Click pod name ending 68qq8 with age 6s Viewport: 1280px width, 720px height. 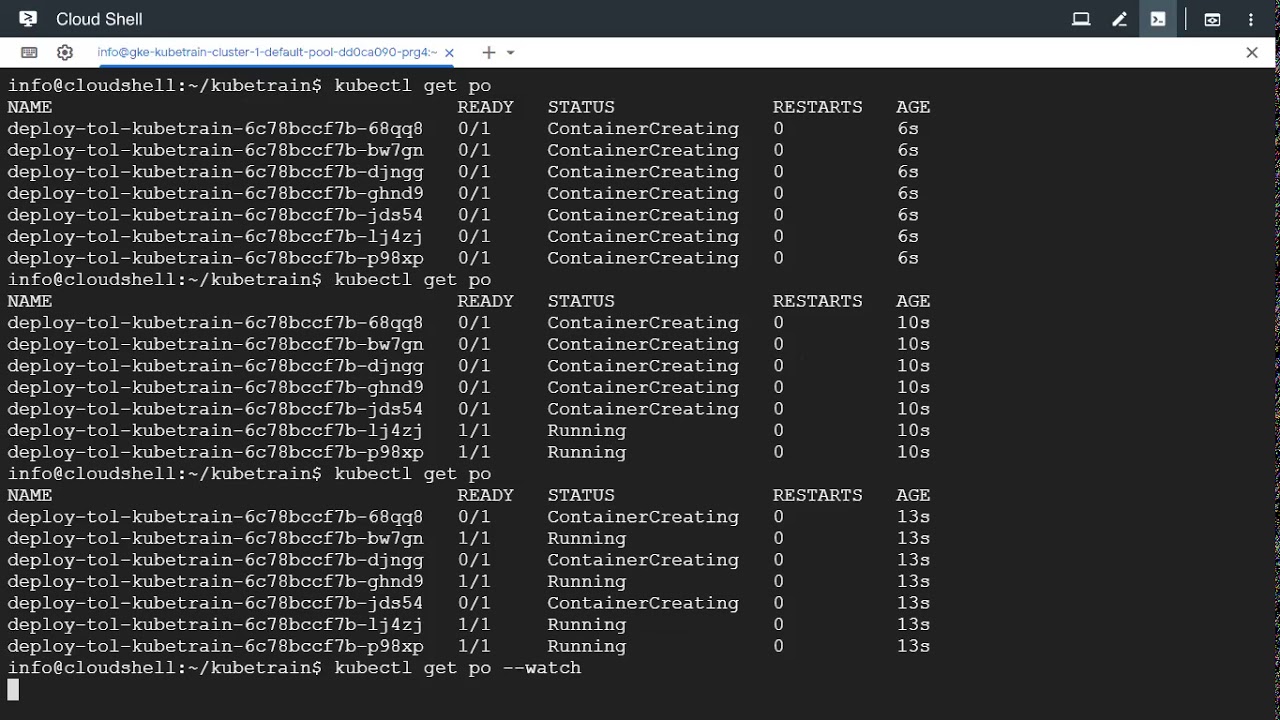click(215, 128)
